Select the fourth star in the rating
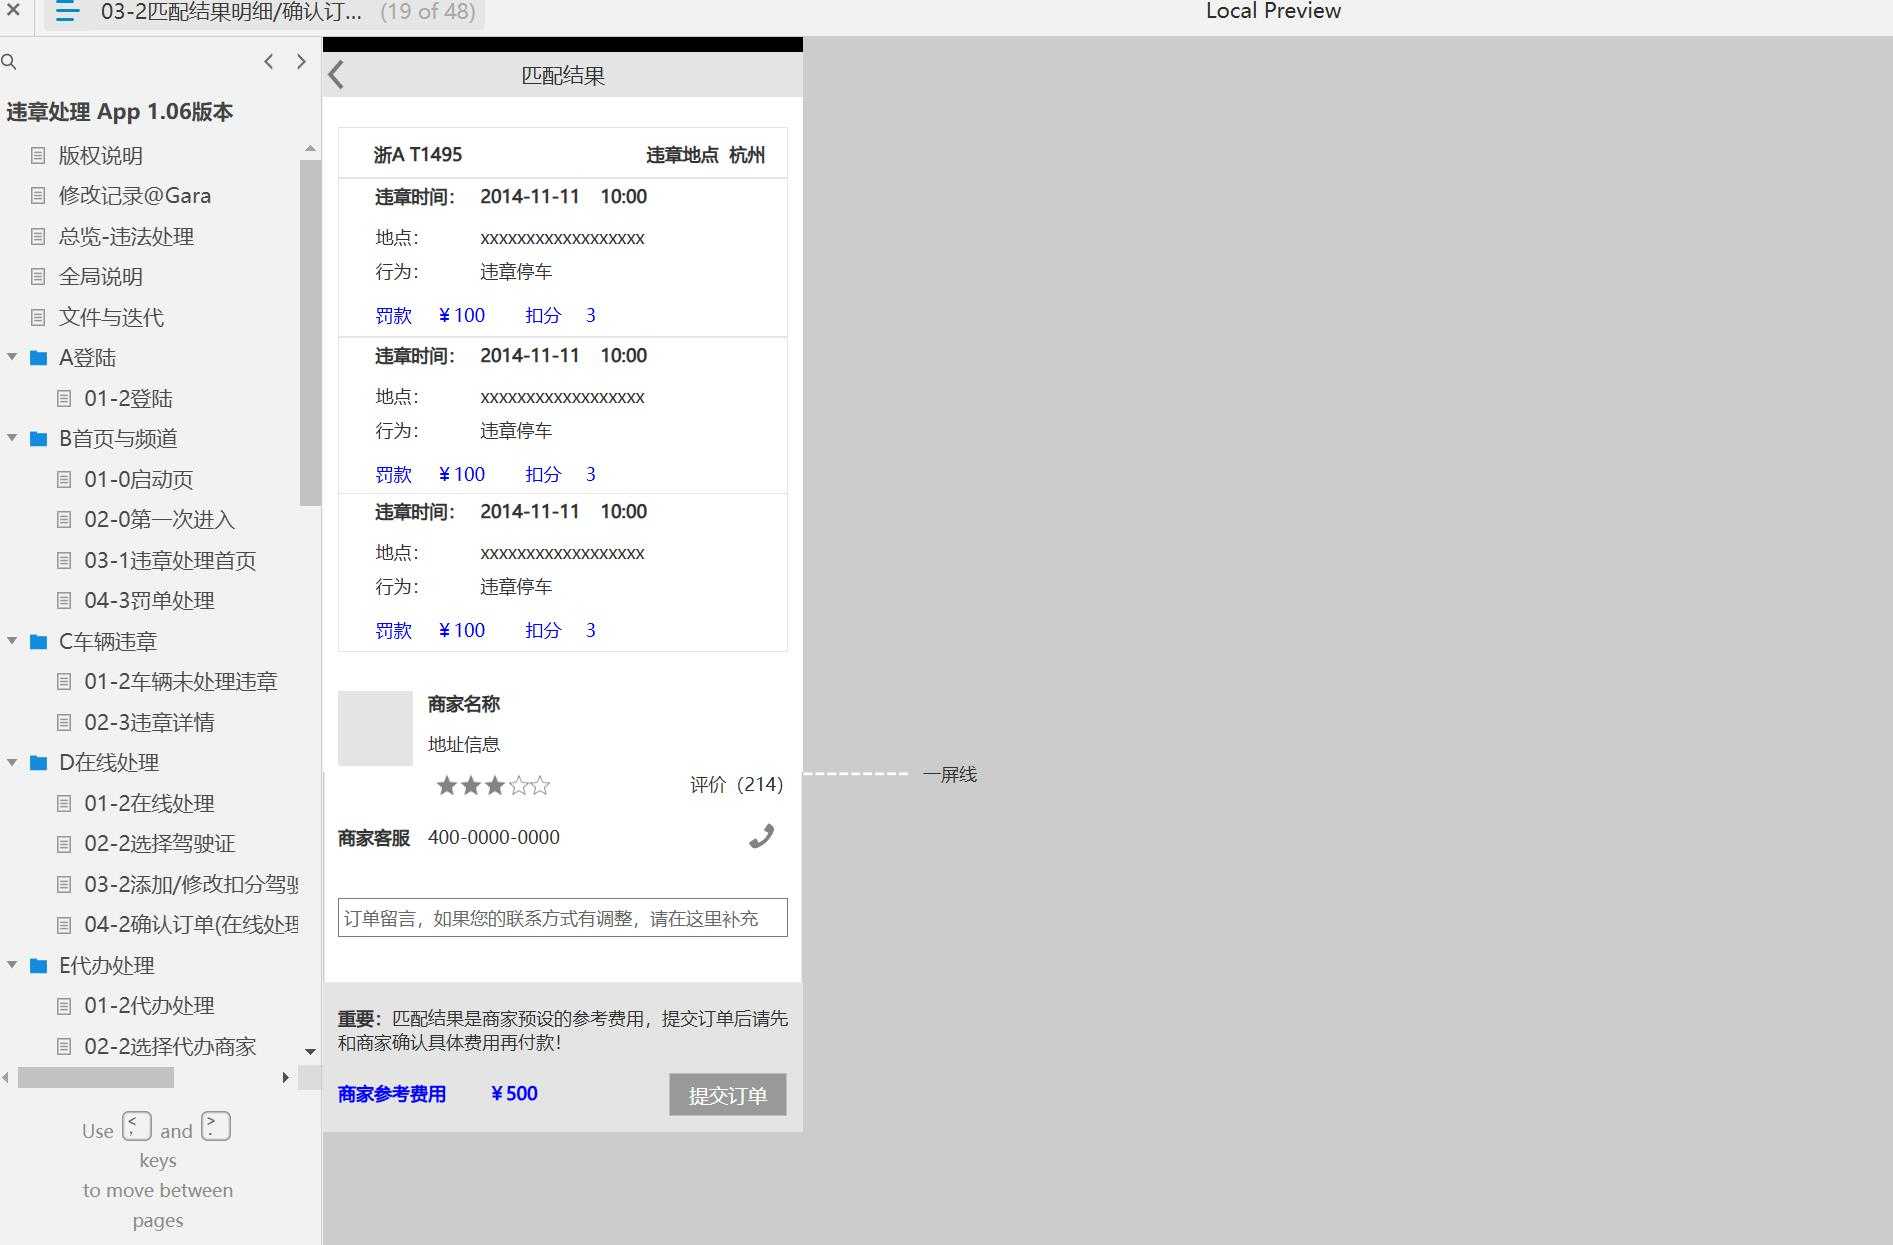Viewport: 1893px width, 1245px height. tap(518, 785)
